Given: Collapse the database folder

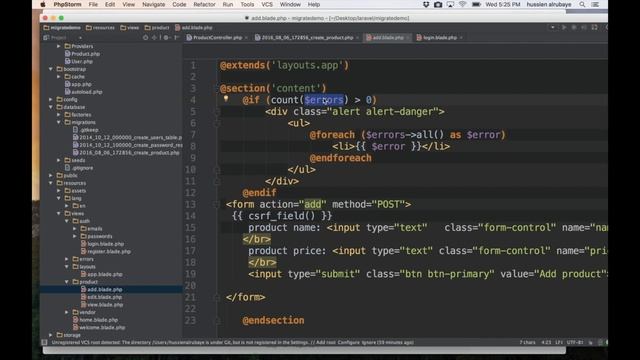Looking at the screenshot, I should [51, 107].
